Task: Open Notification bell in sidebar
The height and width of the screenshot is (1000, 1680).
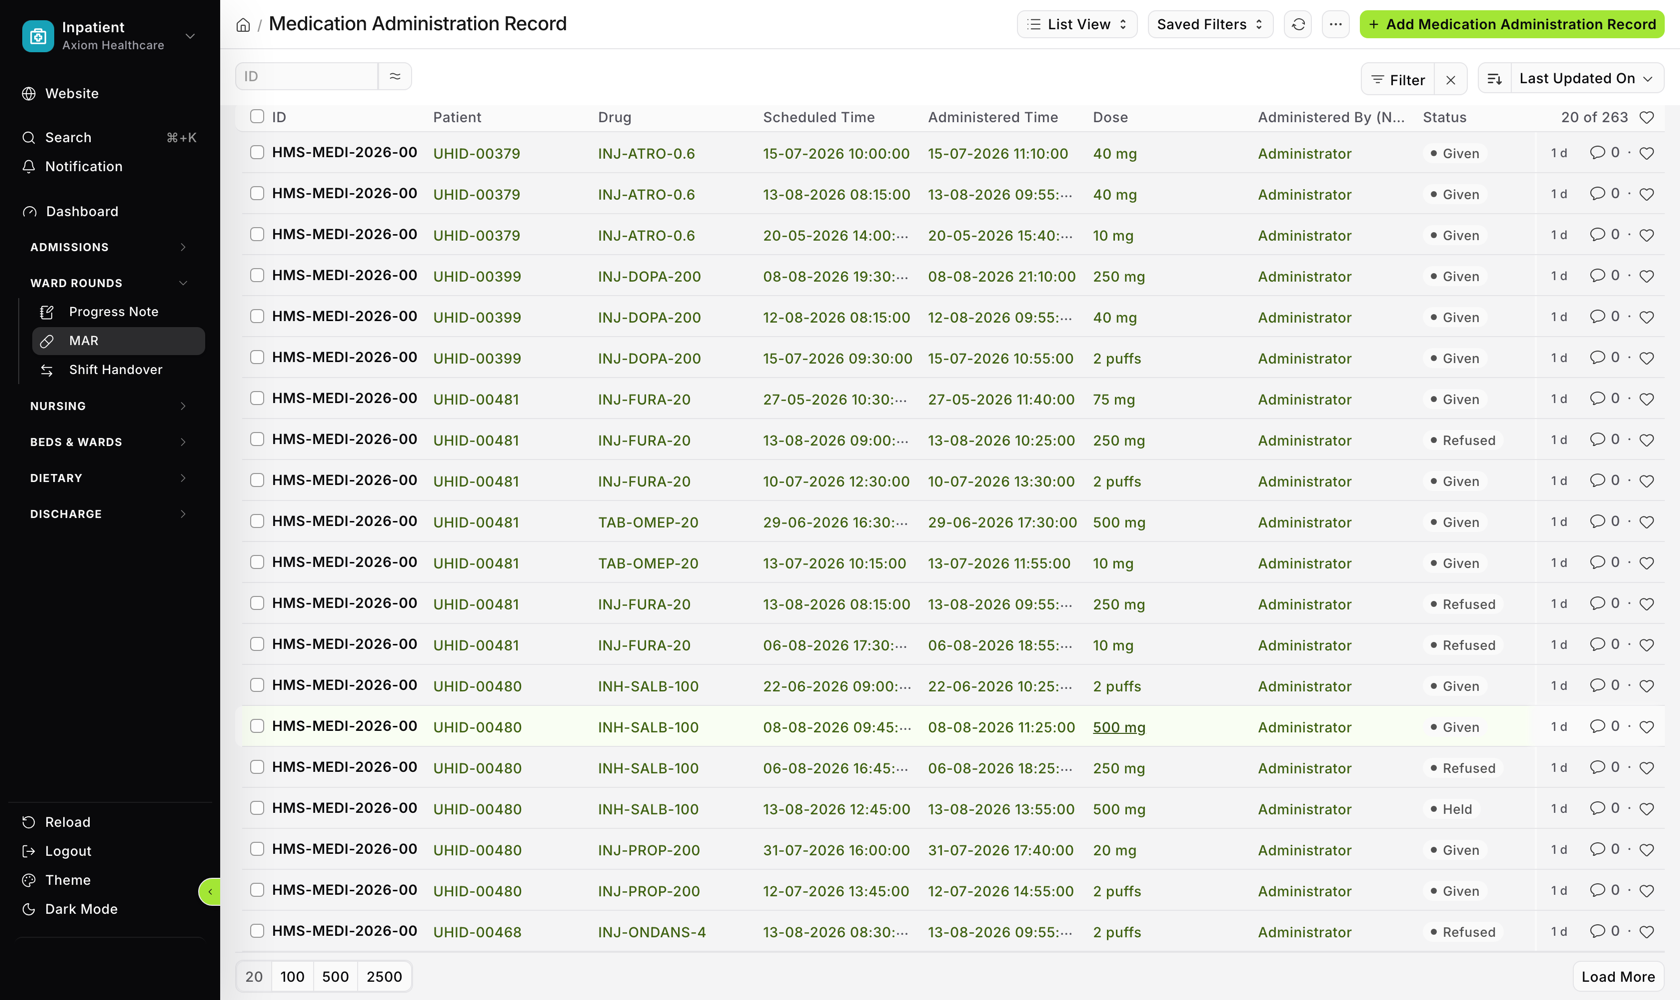Action: coord(72,166)
